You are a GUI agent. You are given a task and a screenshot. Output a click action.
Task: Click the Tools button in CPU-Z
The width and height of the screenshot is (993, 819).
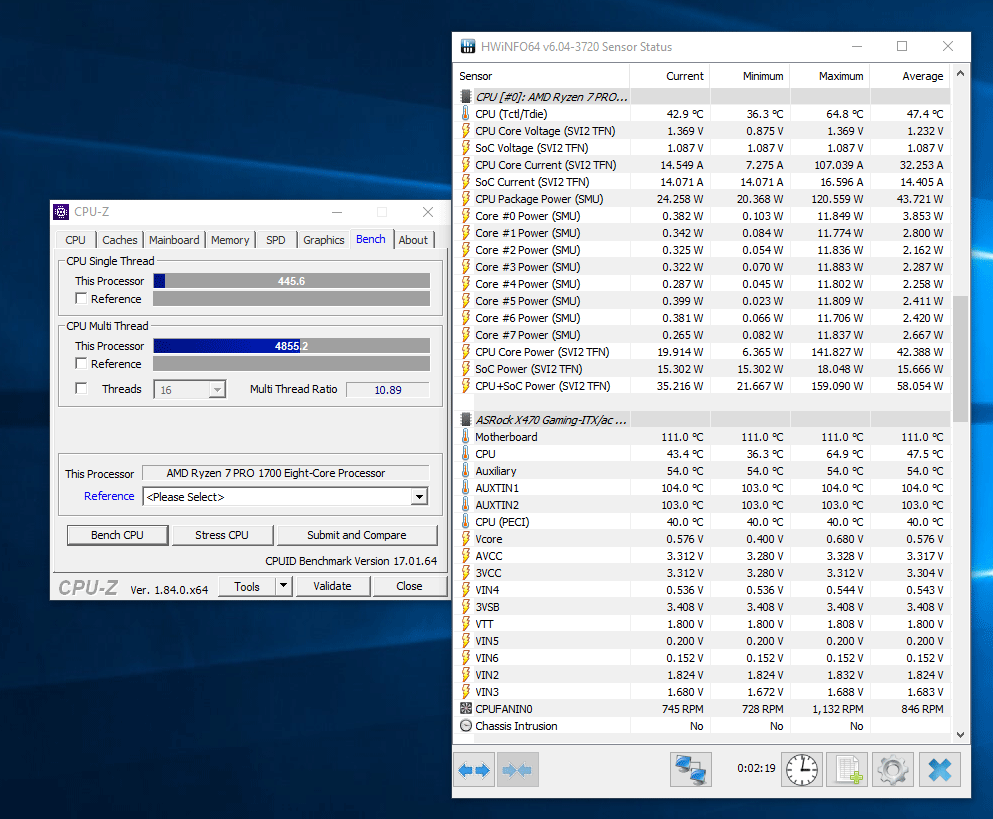click(247, 587)
